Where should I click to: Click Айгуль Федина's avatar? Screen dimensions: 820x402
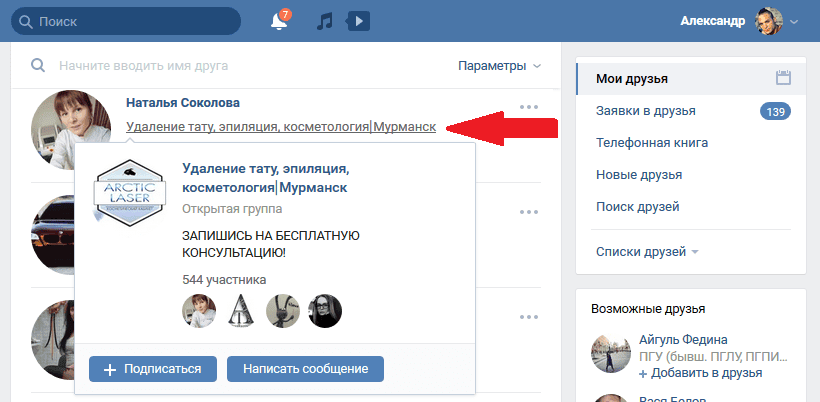click(611, 353)
